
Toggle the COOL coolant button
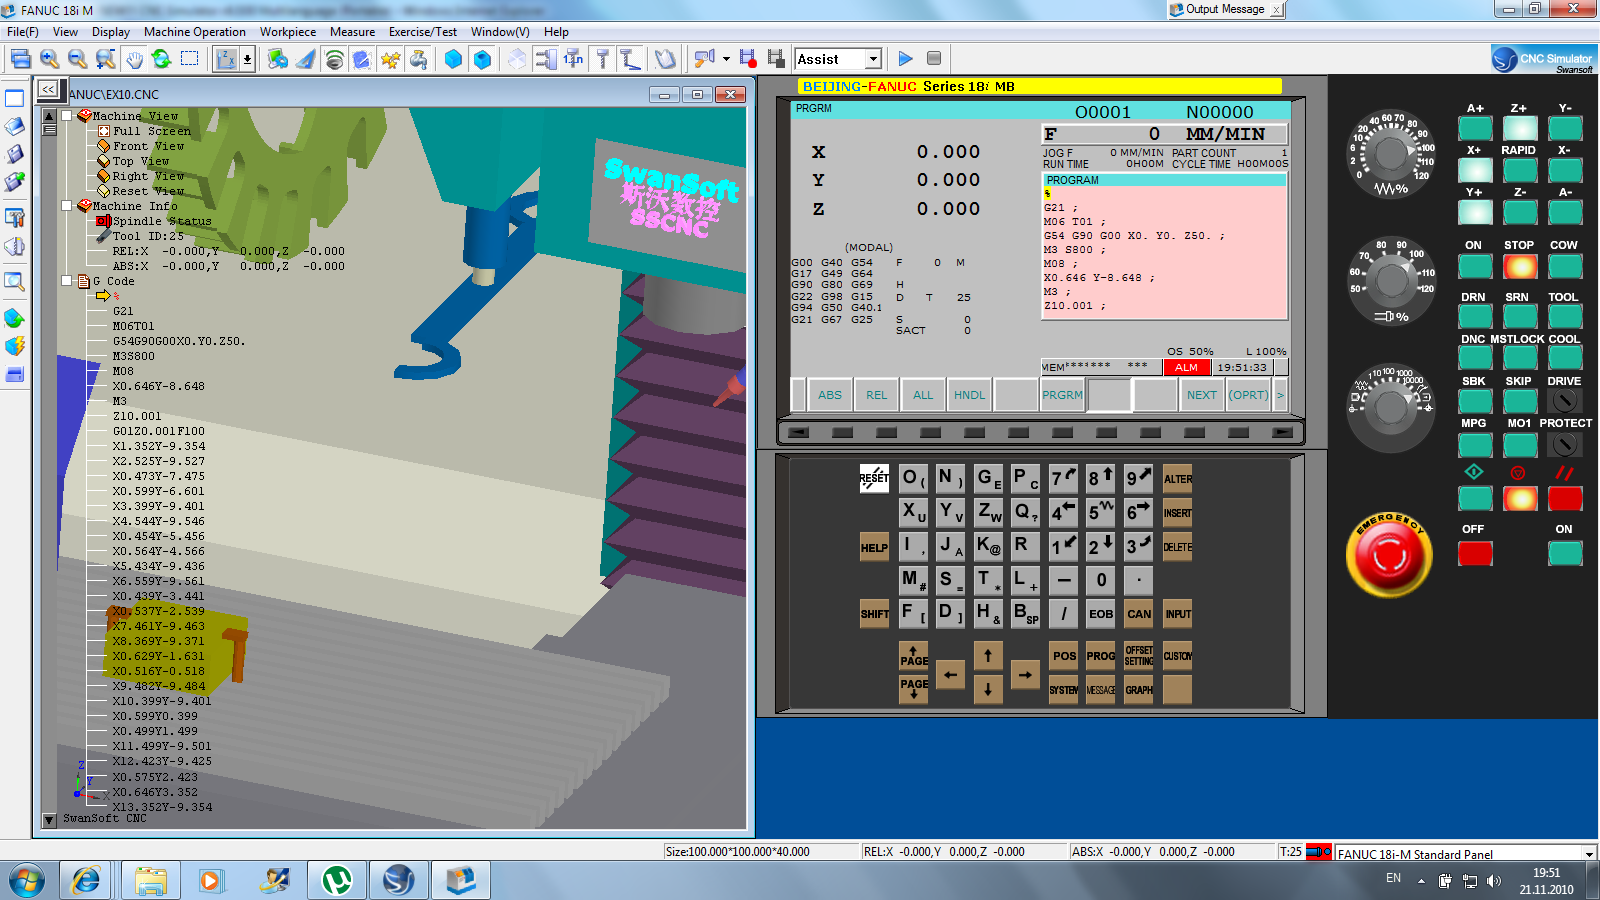1565,358
